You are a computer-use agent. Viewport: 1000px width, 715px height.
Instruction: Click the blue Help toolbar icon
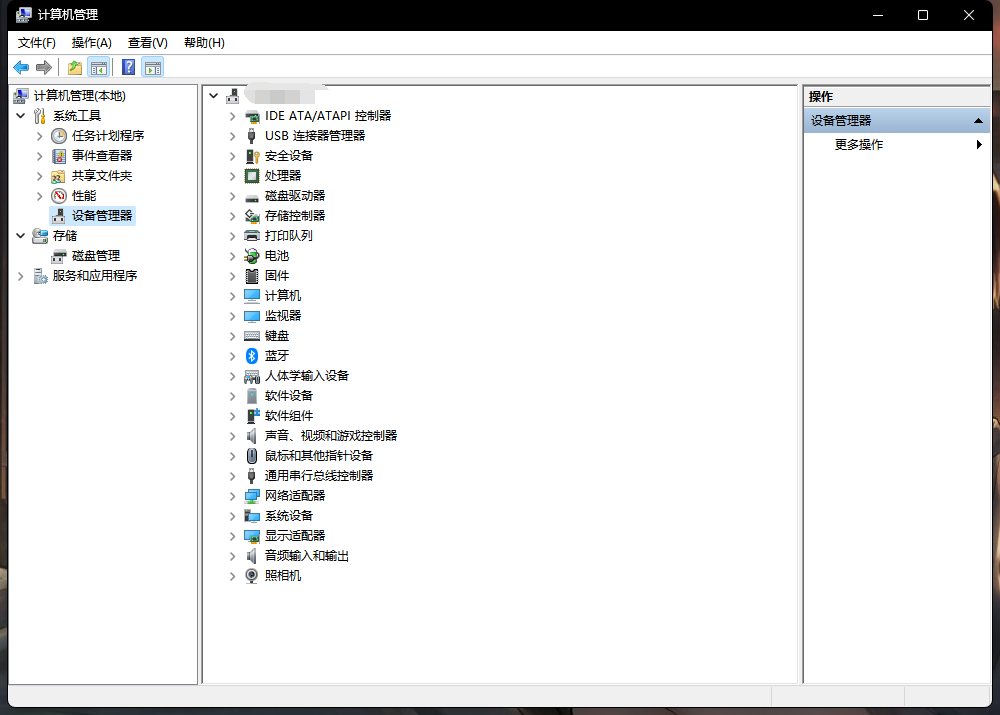128,67
